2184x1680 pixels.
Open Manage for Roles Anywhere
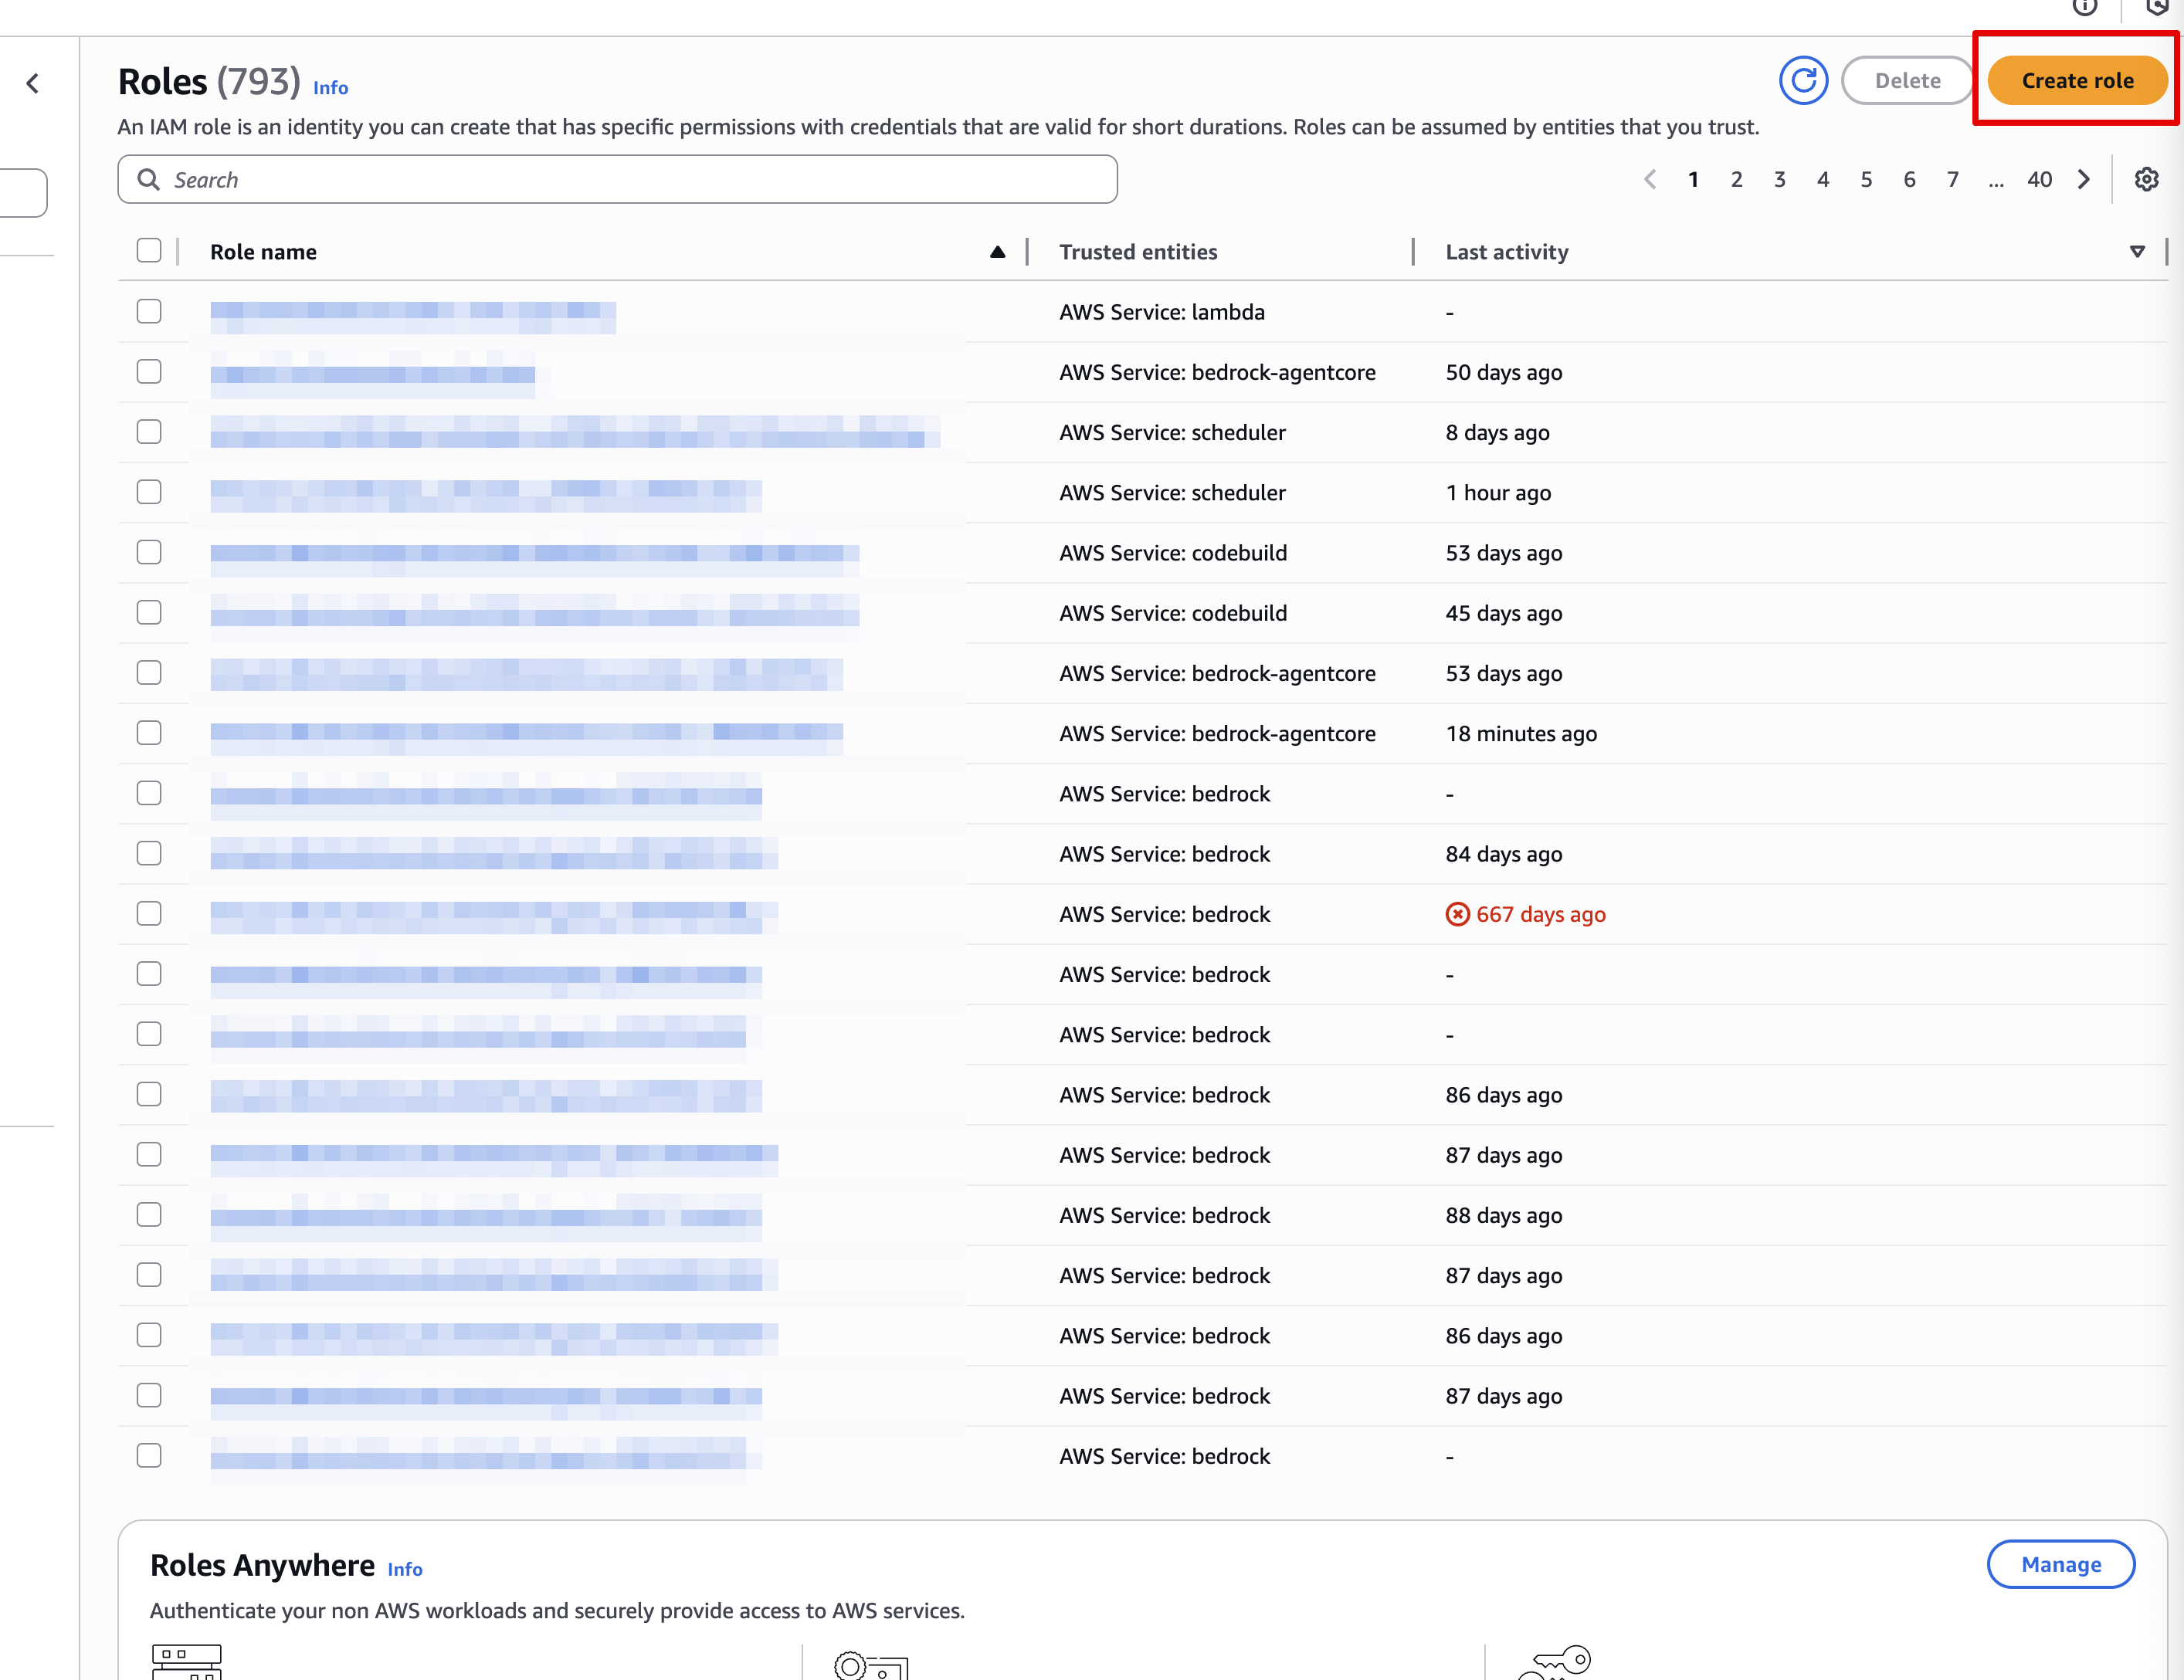tap(2061, 1564)
